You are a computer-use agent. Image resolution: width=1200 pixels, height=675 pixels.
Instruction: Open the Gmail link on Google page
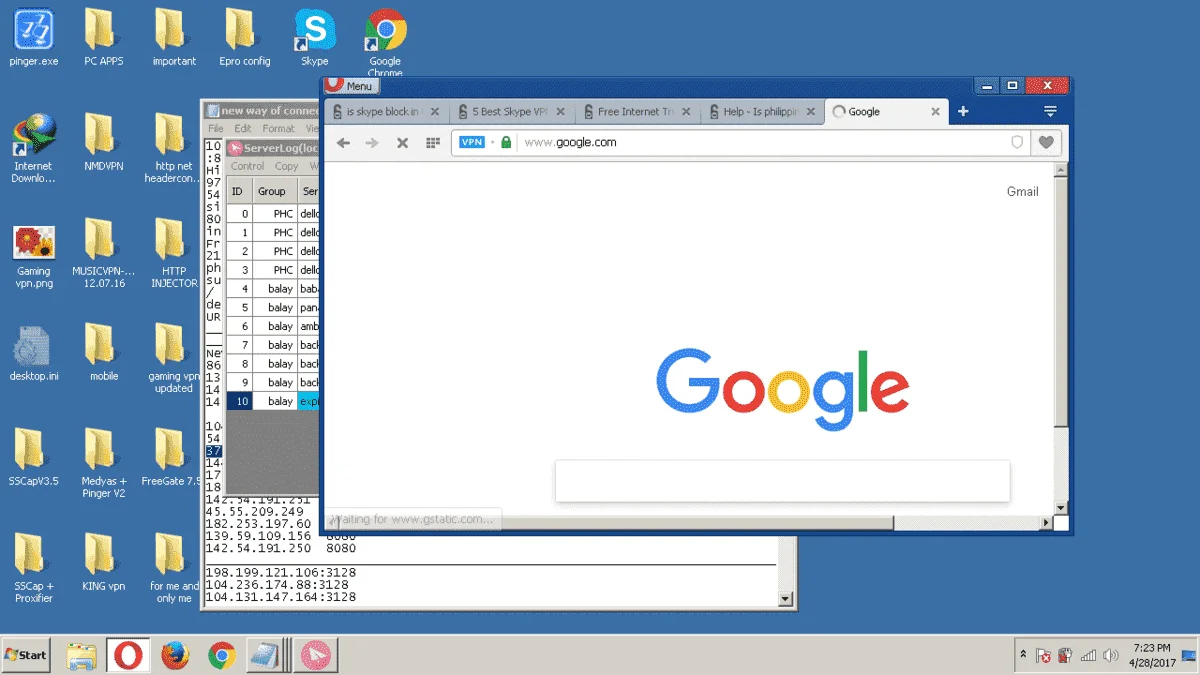click(1022, 191)
